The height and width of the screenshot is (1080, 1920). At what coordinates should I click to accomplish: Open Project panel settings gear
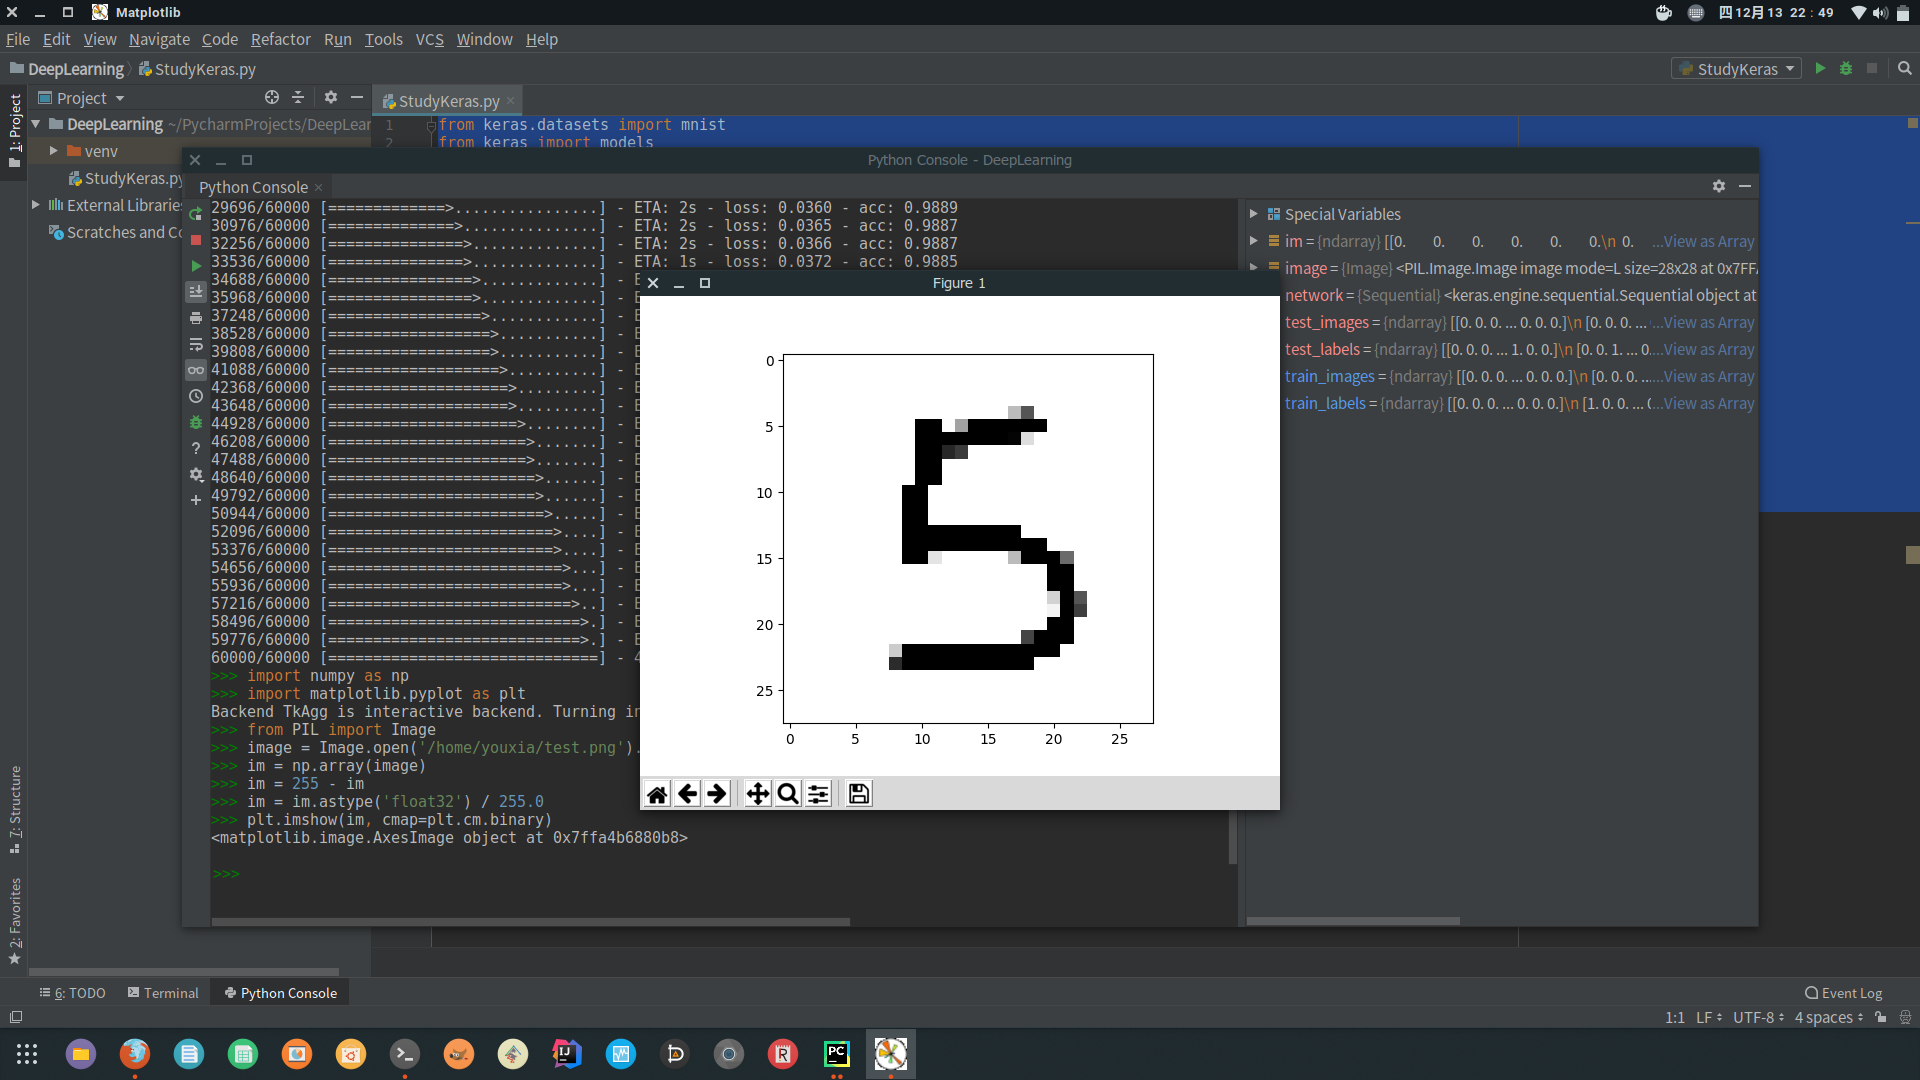331,97
